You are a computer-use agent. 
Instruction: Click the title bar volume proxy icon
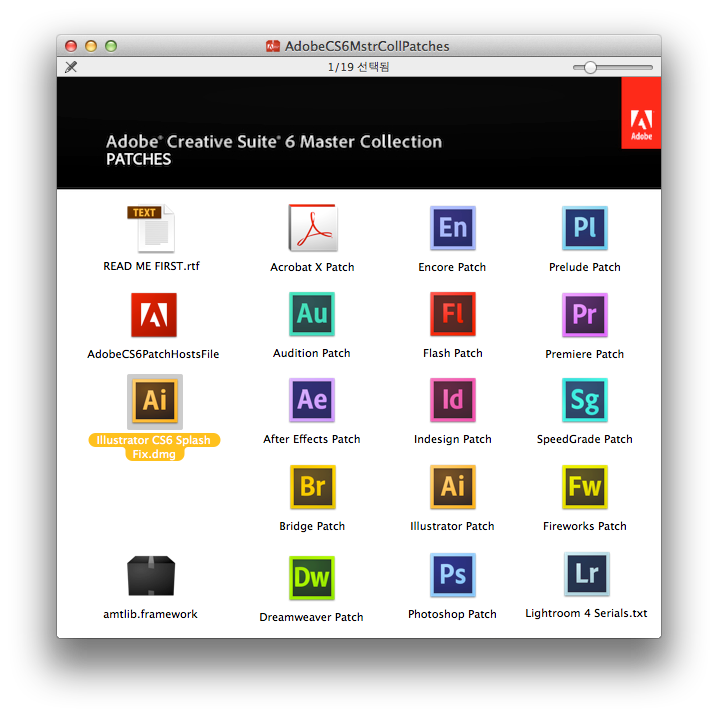point(273,46)
